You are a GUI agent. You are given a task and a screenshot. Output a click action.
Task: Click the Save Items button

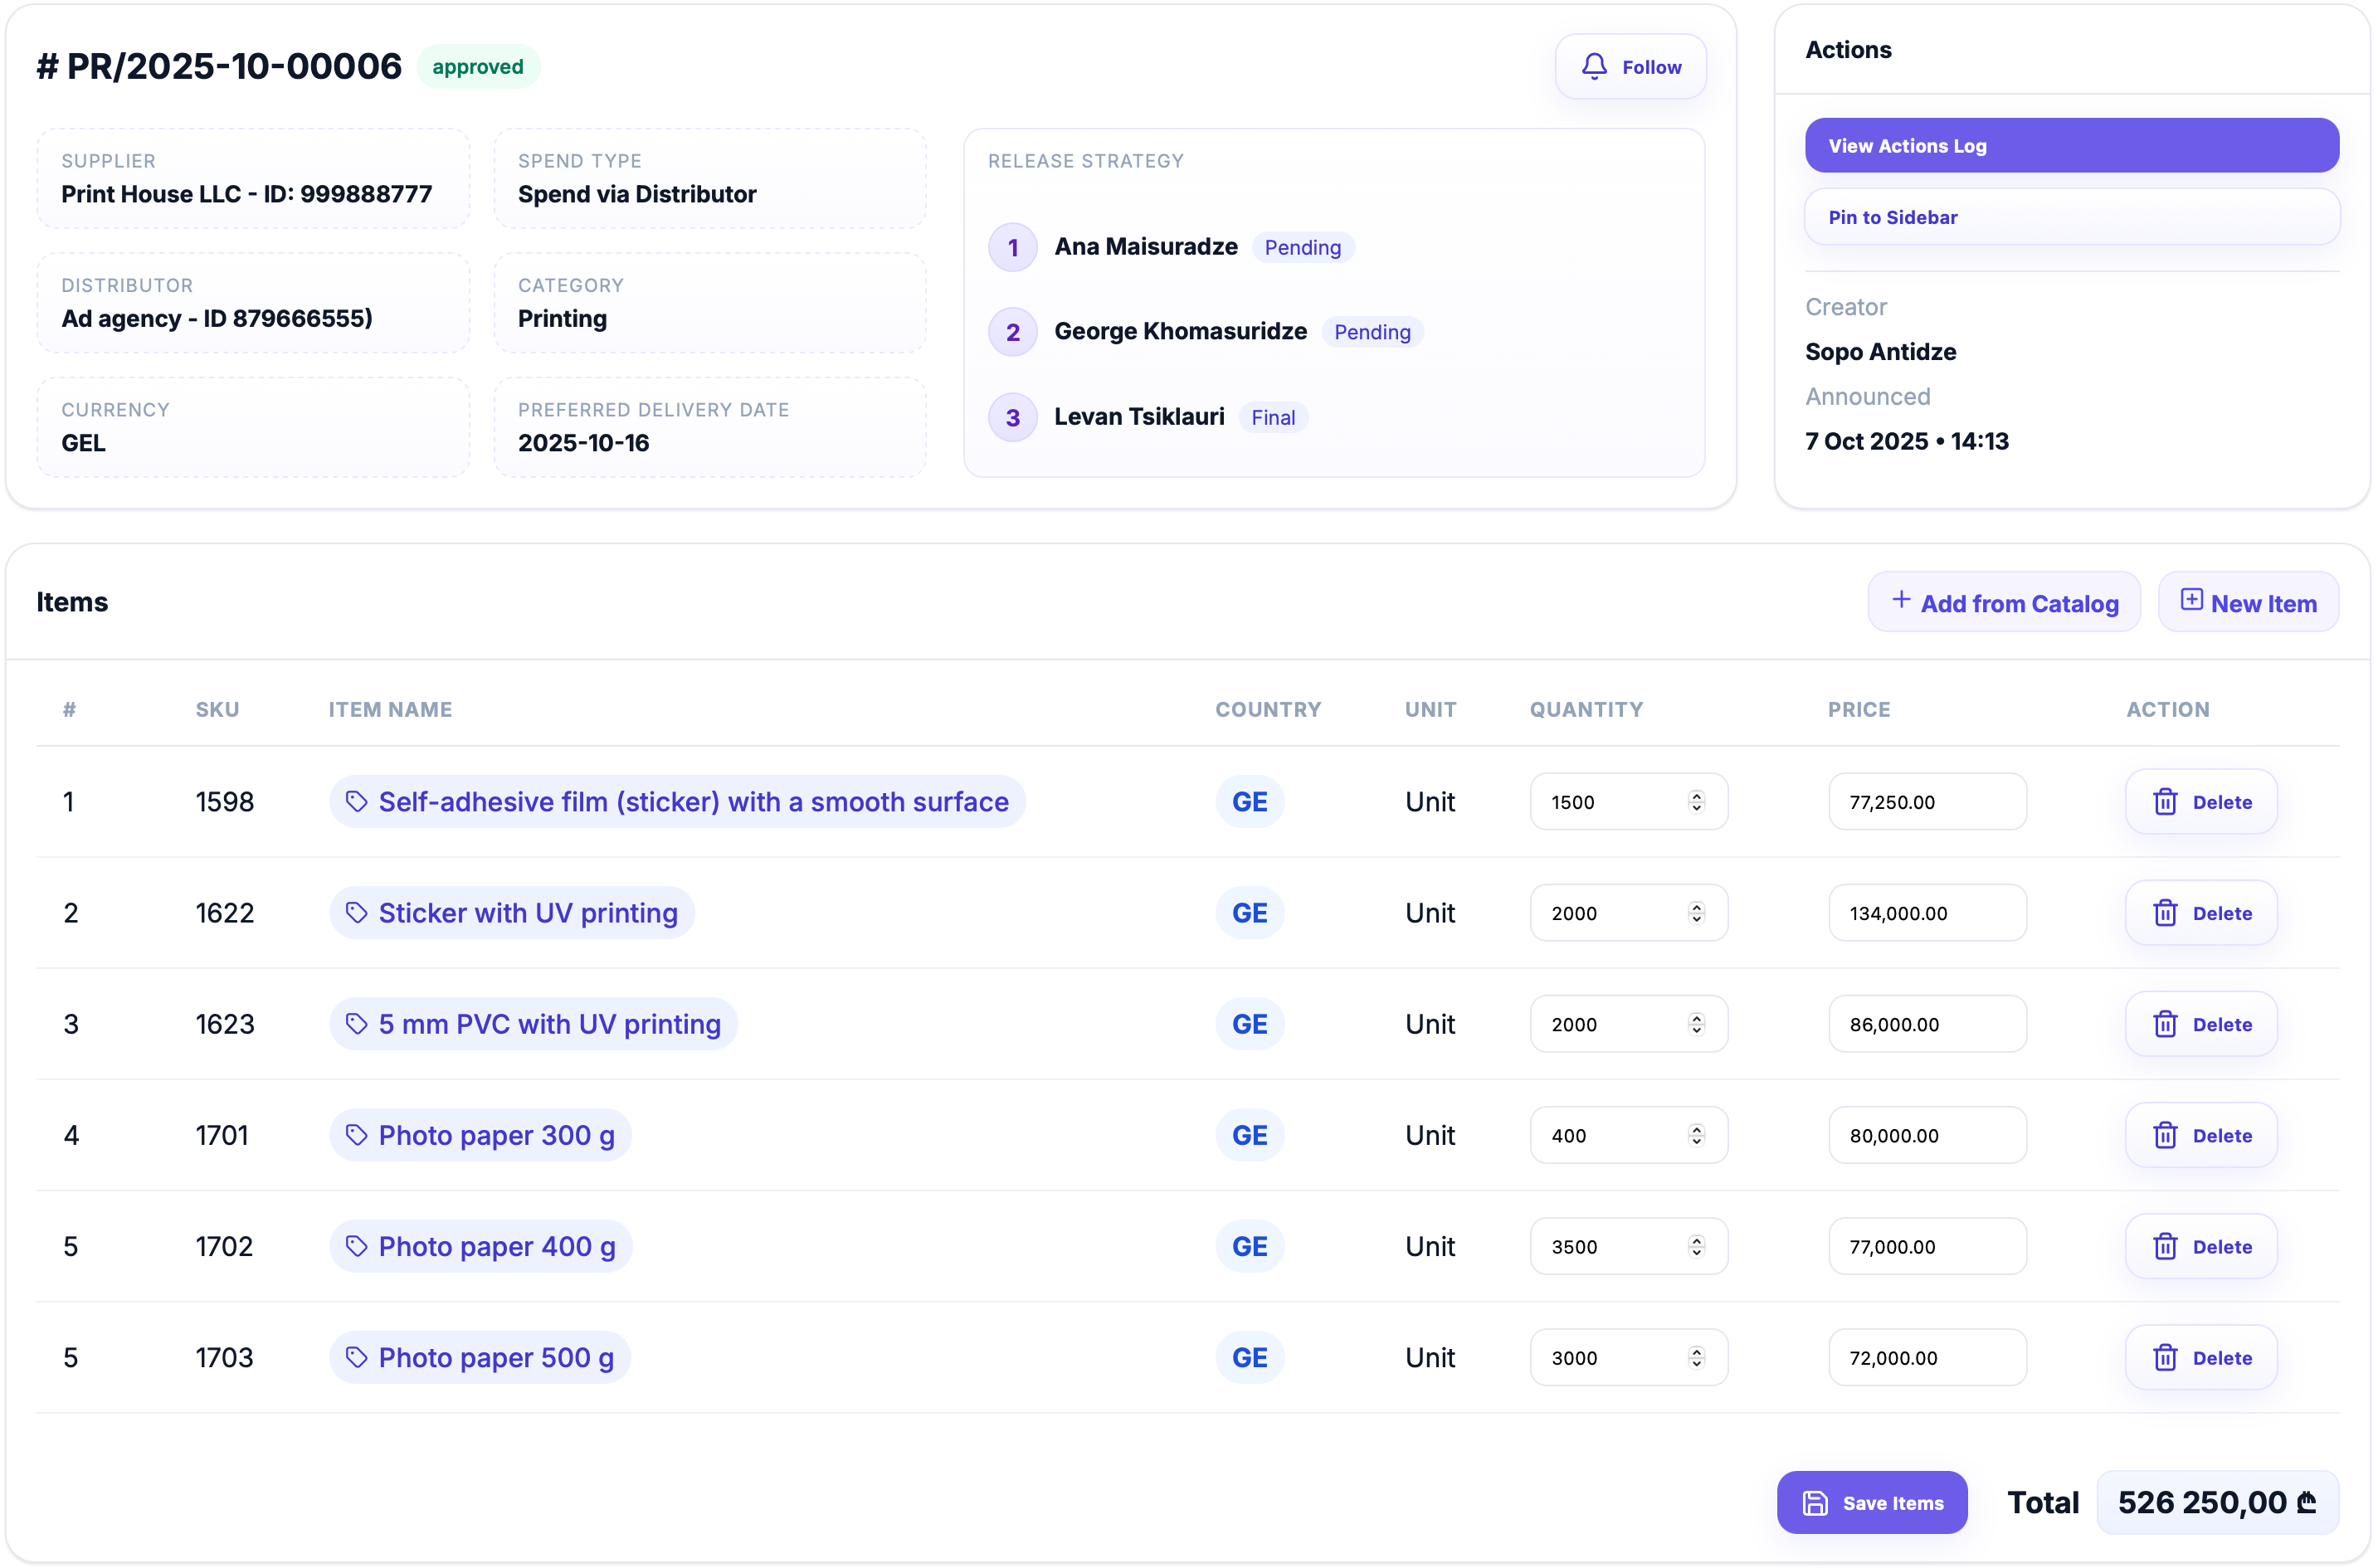[x=1872, y=1502]
